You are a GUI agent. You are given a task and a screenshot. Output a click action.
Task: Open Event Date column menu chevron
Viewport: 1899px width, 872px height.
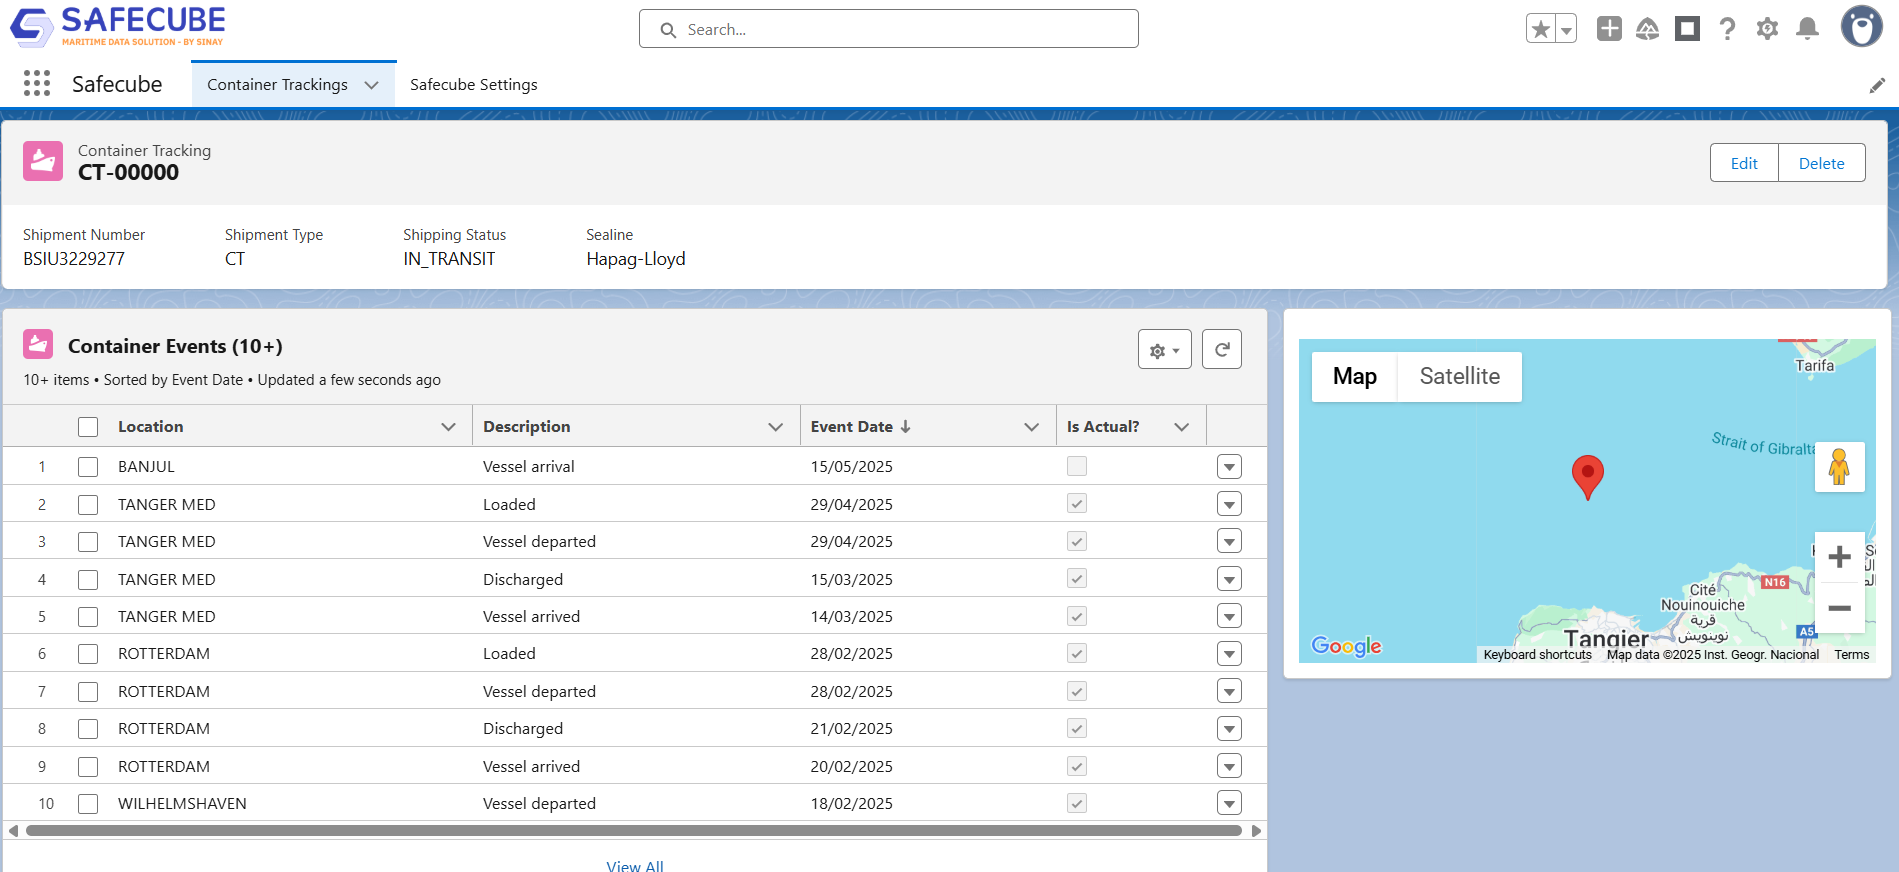1031,427
